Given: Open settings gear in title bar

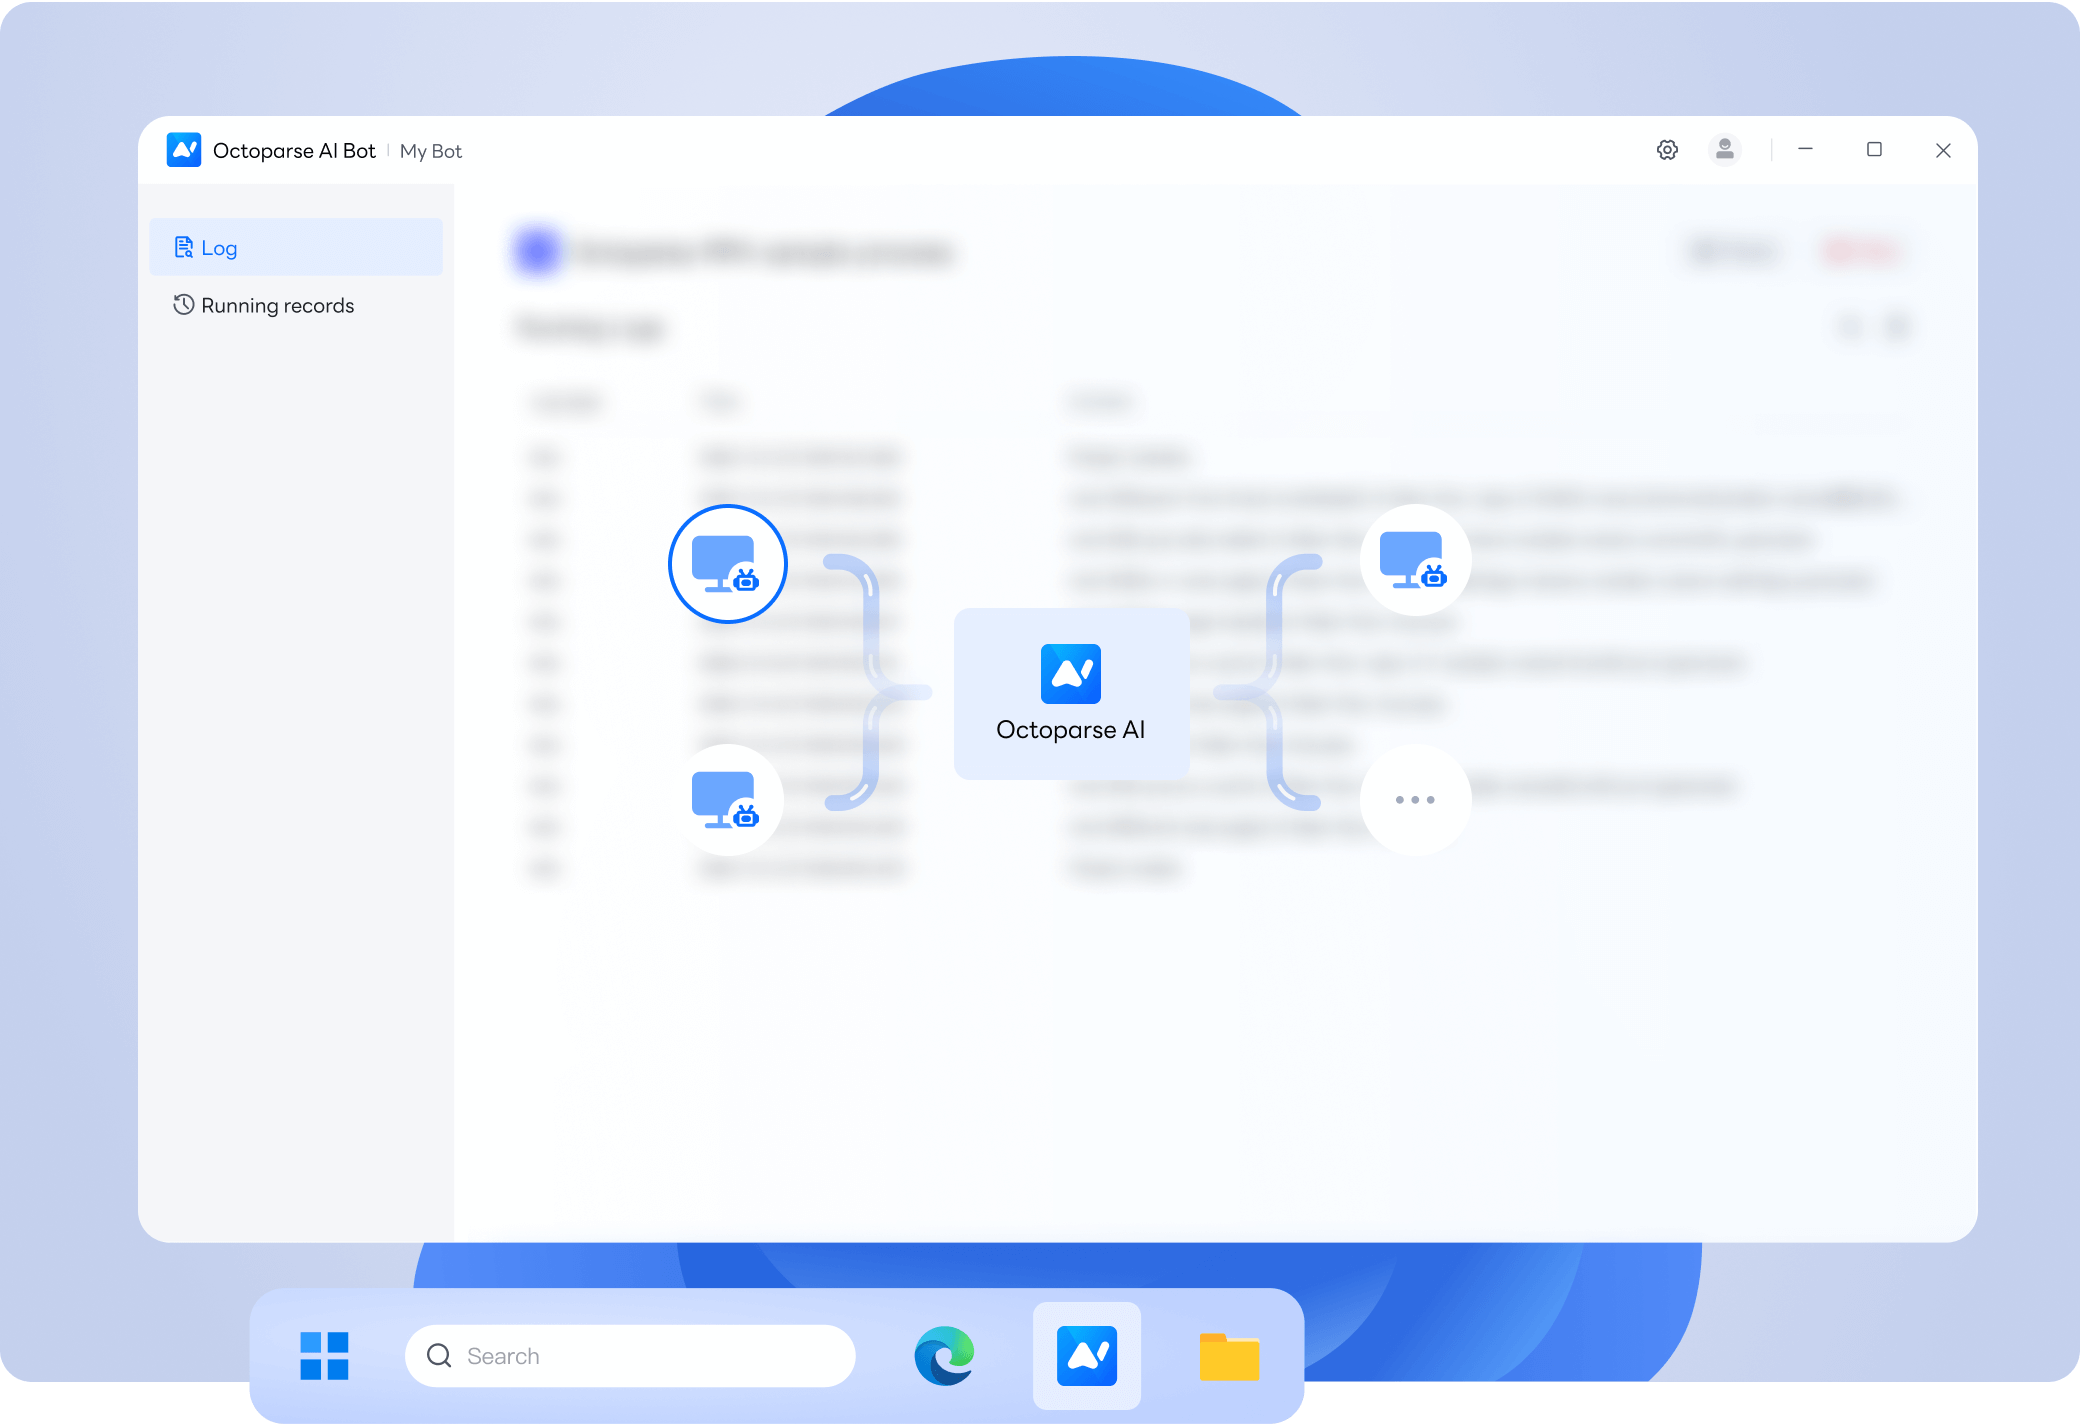Looking at the screenshot, I should coord(1667,150).
